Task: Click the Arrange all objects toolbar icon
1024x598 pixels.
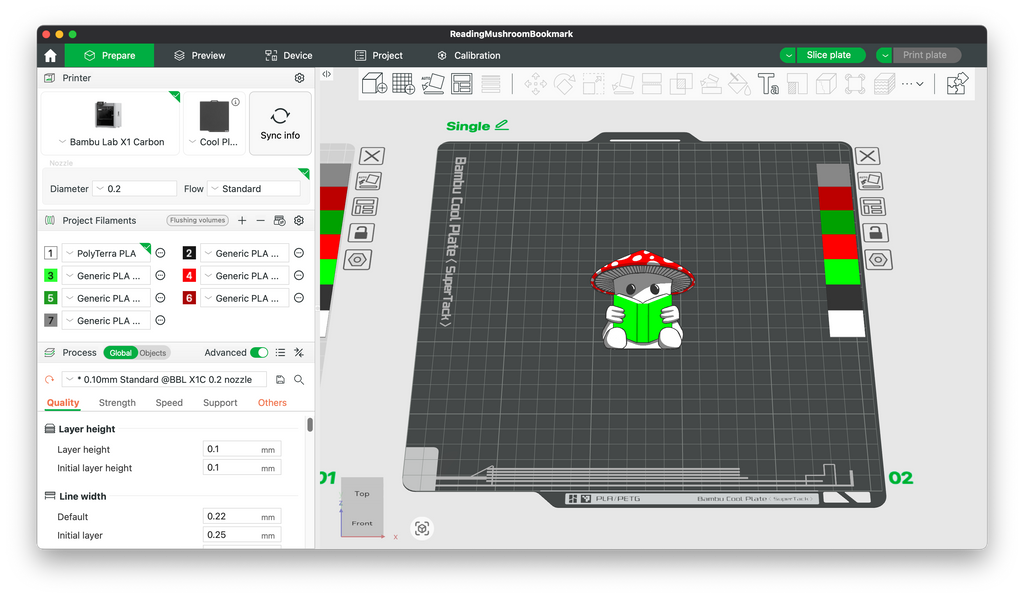Action: tap(462, 84)
